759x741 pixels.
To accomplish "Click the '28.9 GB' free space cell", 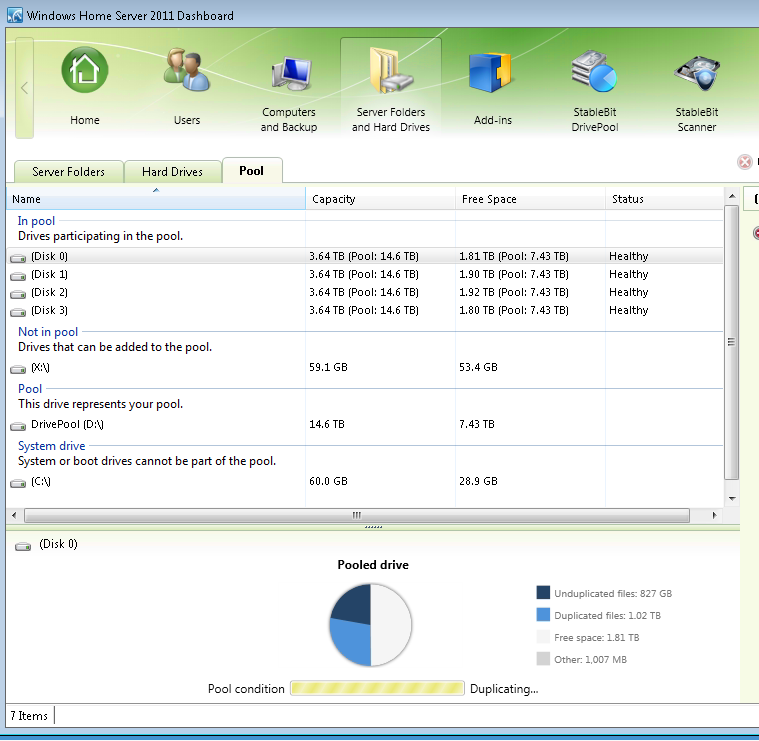I will [478, 482].
